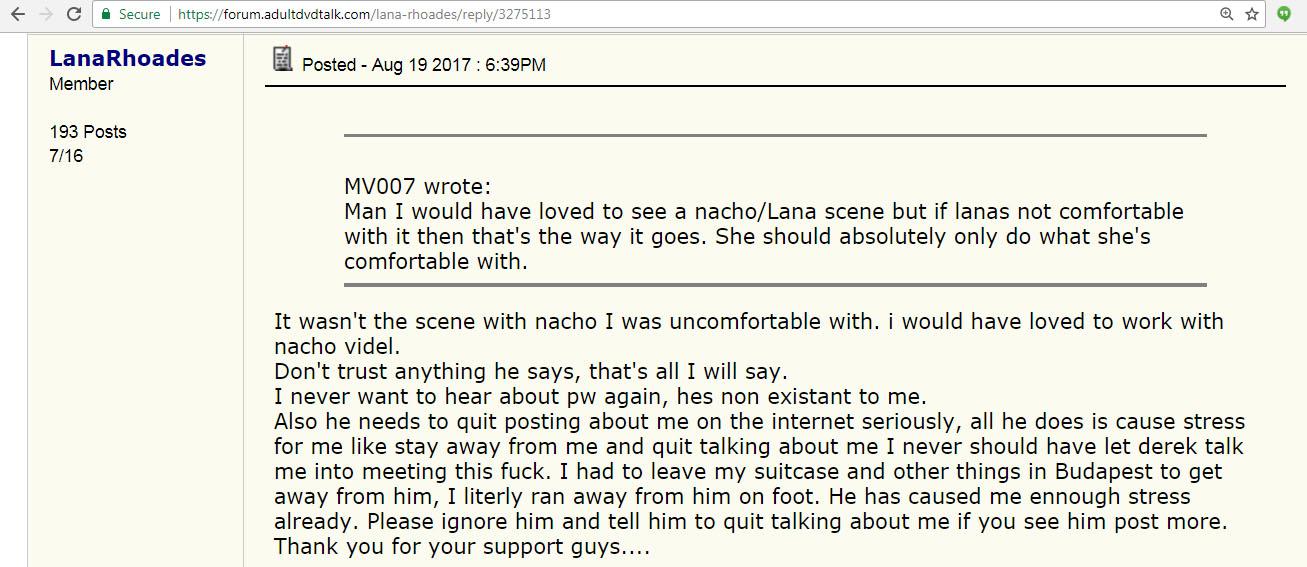Click the 'Member' rank label
1307x567 pixels.
(81, 84)
